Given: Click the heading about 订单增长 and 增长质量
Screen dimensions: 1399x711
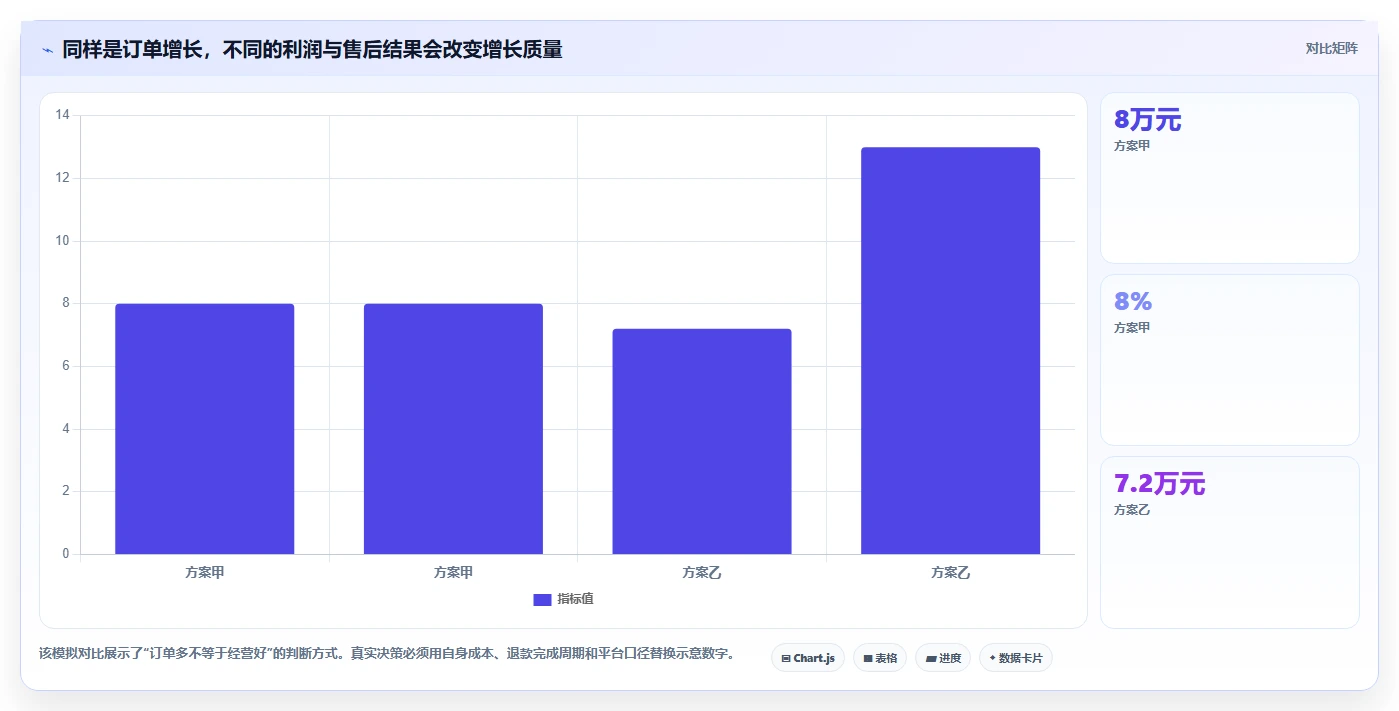Looking at the screenshot, I should coord(312,49).
